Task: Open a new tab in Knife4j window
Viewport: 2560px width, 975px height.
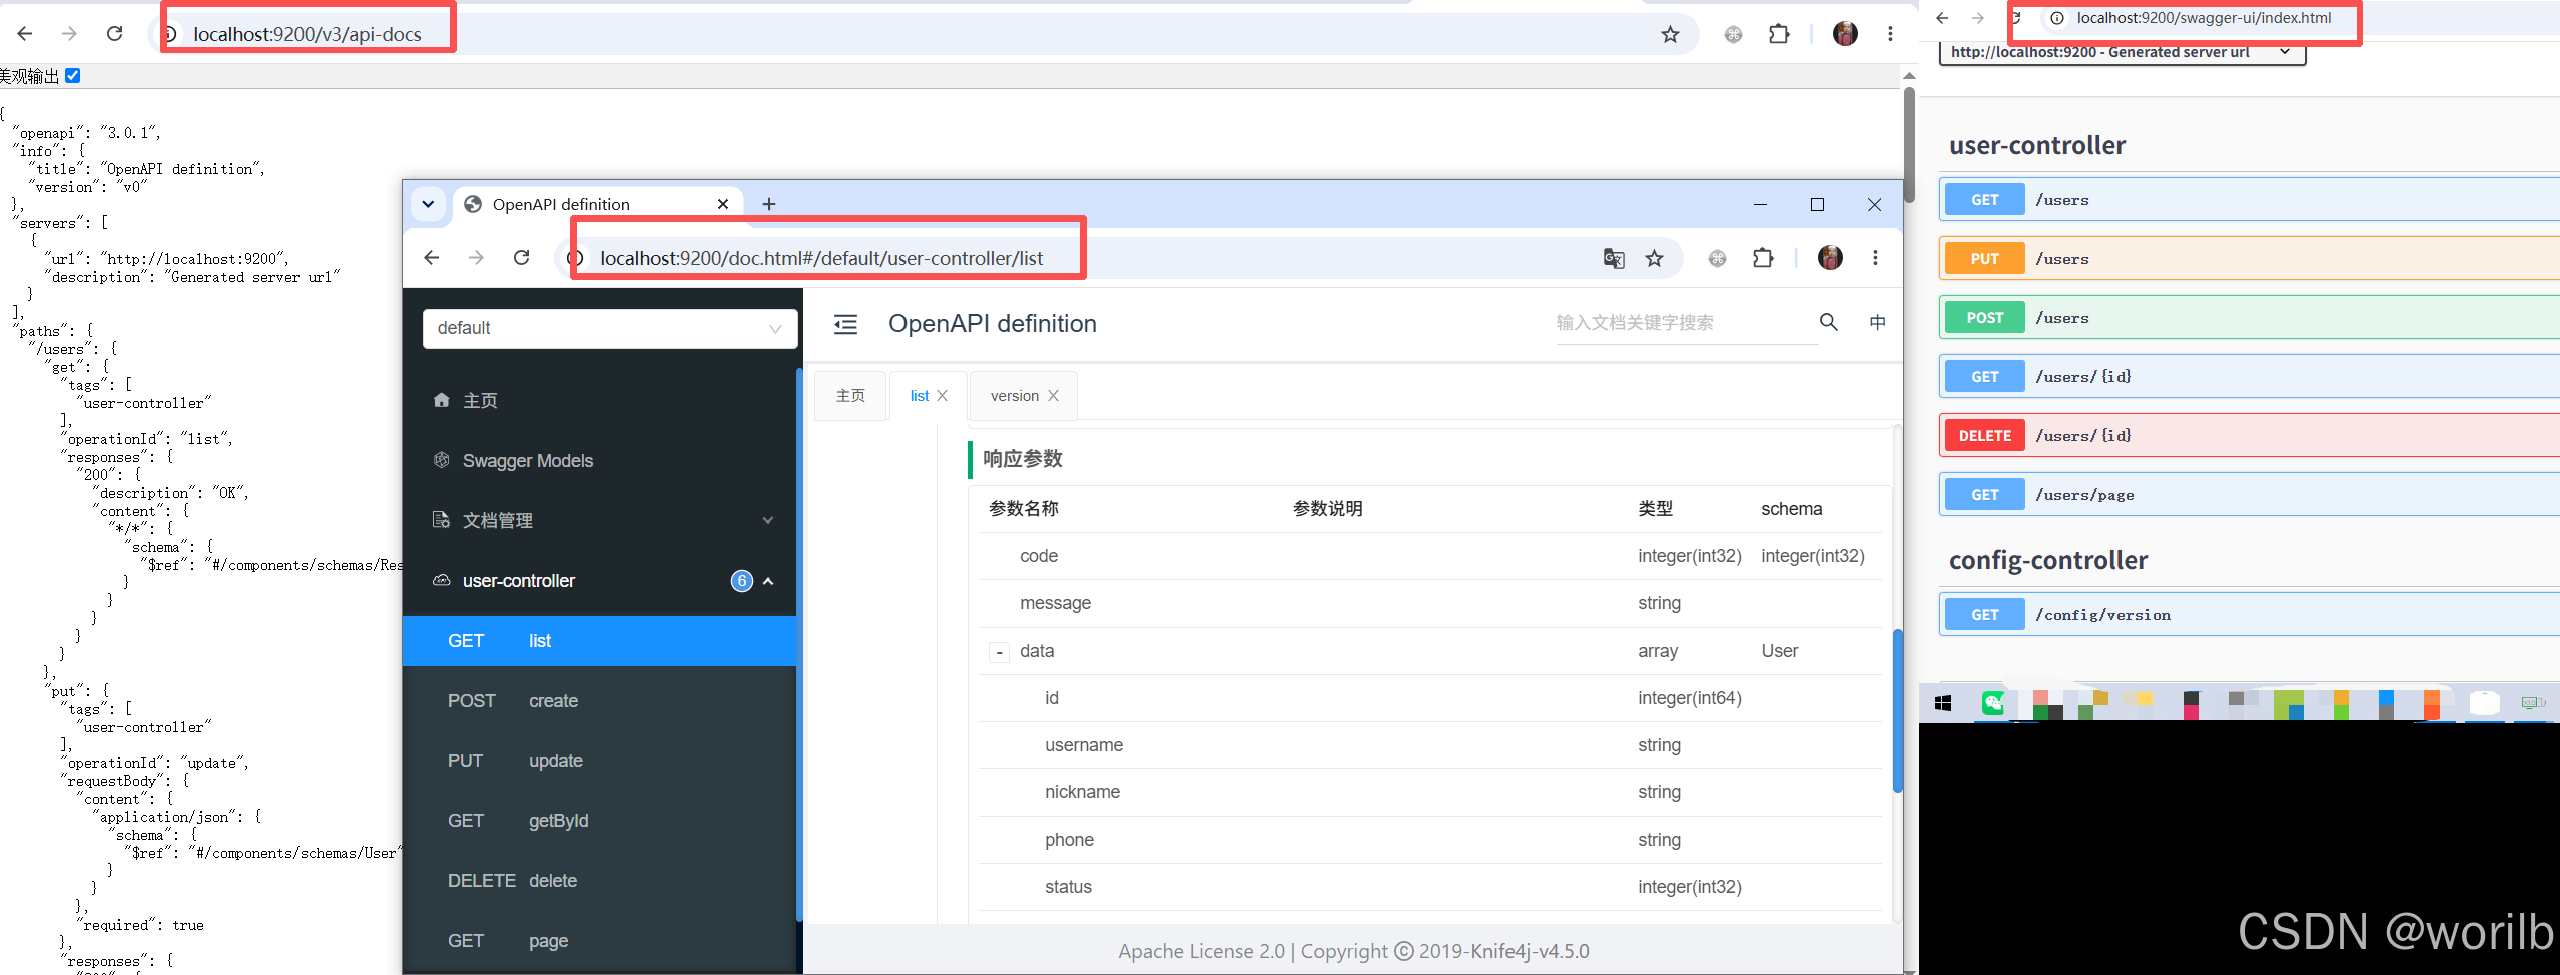Action: [x=769, y=204]
